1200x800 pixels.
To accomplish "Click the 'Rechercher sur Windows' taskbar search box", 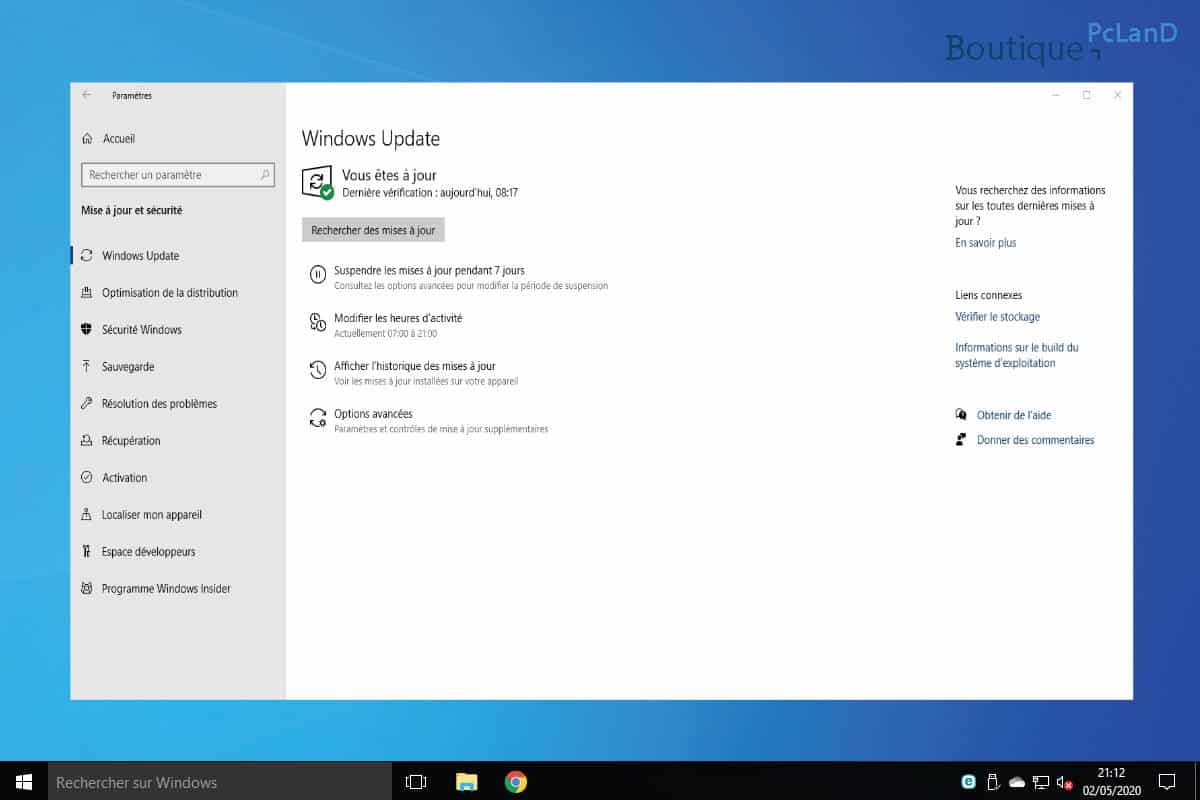I will 219,781.
